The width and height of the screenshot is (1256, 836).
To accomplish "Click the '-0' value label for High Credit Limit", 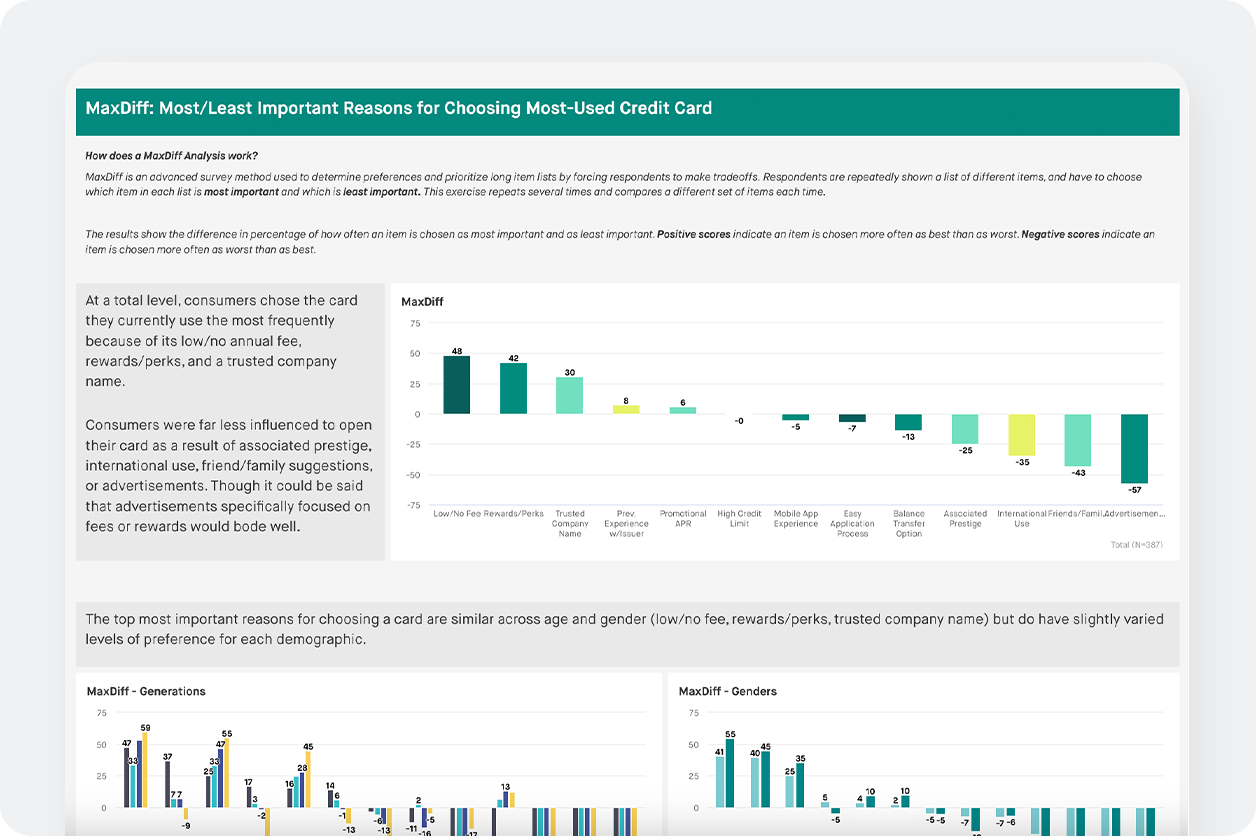I will [739, 421].
